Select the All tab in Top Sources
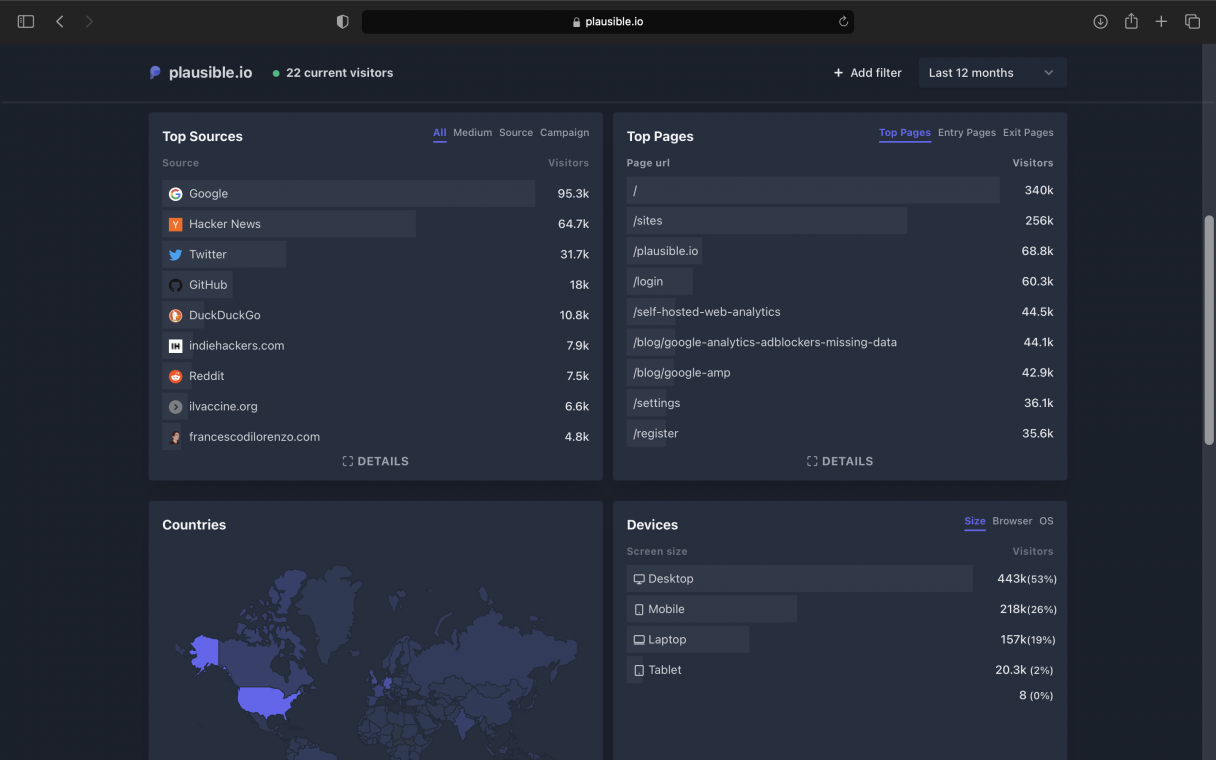Viewport: 1216px width, 760px height. tap(440, 133)
